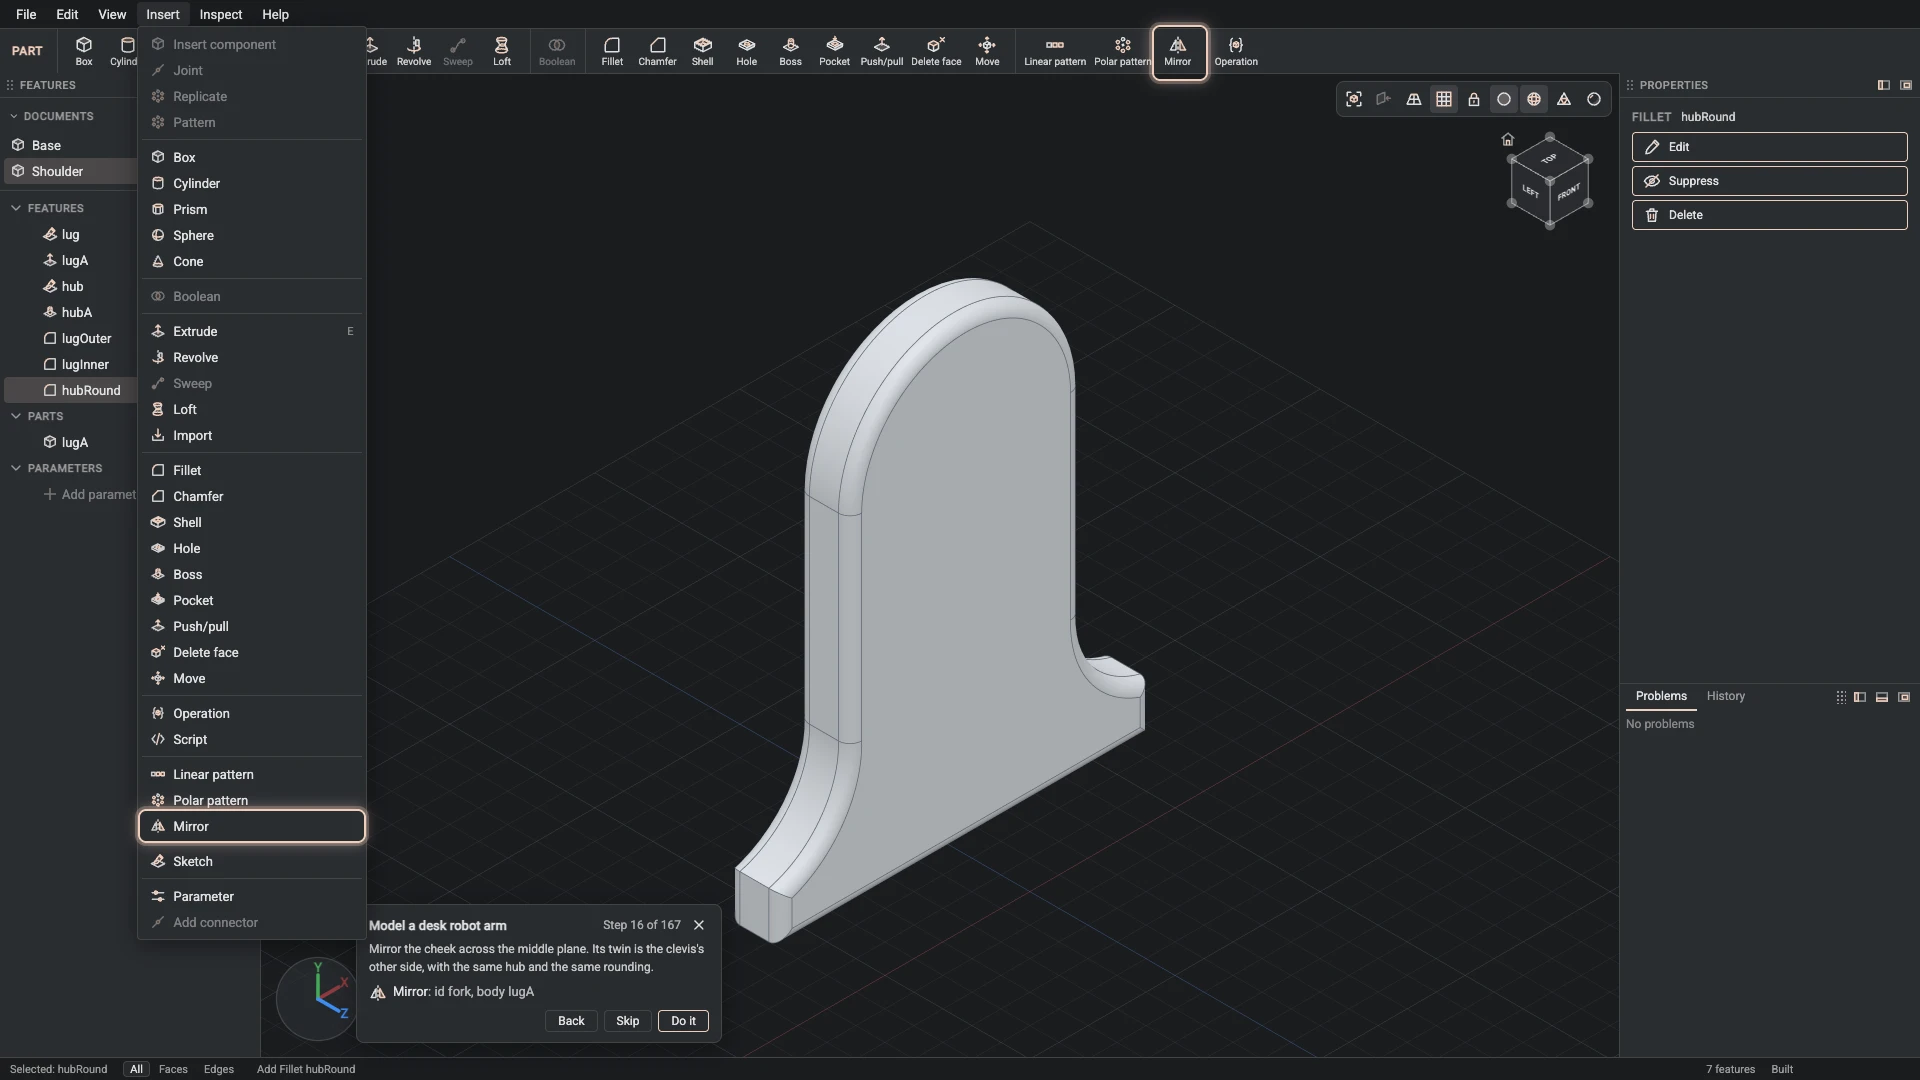Activate the Move toolbar tool
Viewport: 1920px width, 1080px height.
[987, 52]
